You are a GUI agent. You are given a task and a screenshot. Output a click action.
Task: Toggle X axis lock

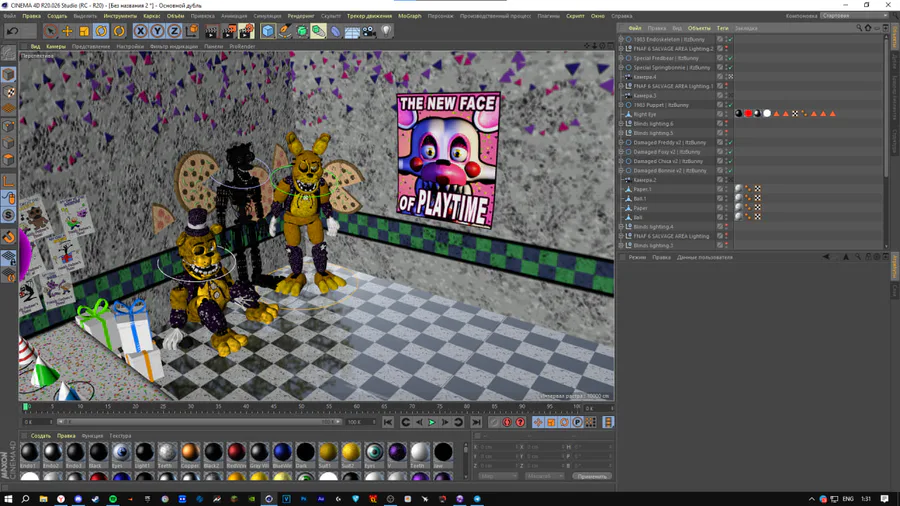point(141,31)
